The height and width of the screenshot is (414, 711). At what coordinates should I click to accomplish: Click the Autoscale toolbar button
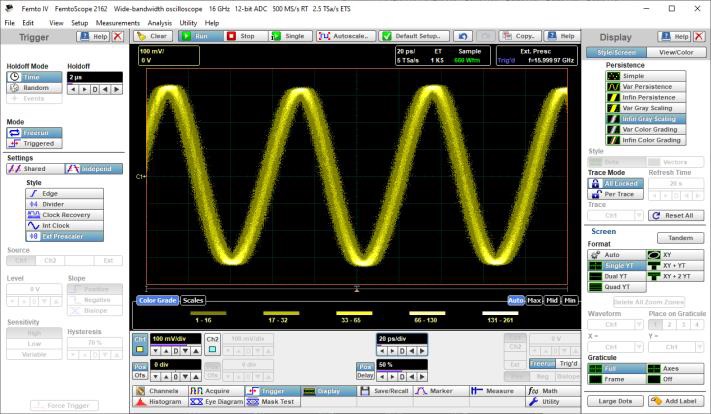point(343,36)
